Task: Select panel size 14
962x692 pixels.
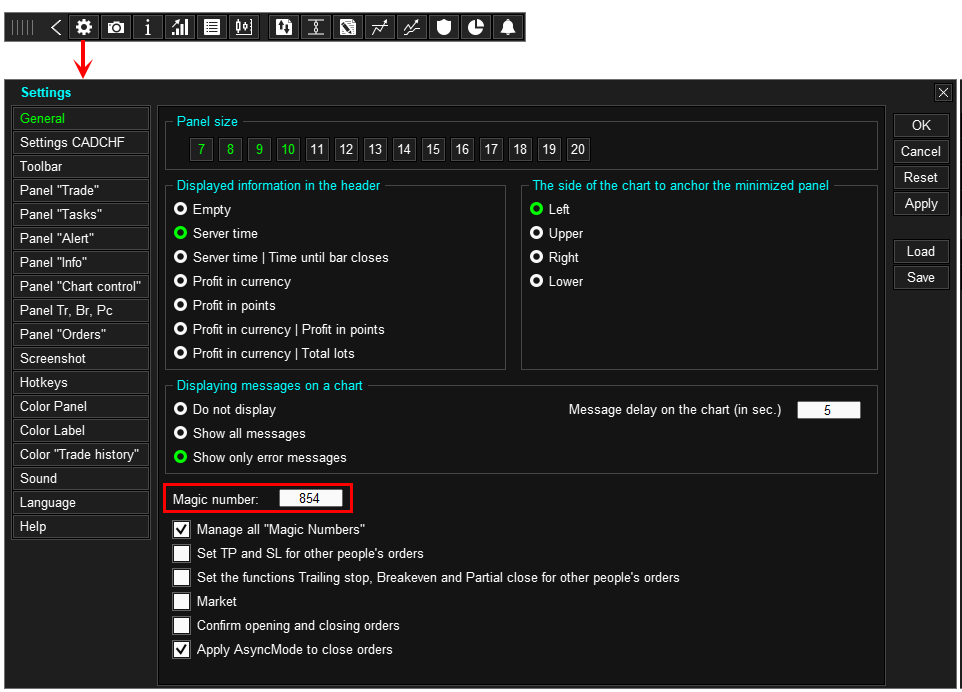Action: (404, 149)
